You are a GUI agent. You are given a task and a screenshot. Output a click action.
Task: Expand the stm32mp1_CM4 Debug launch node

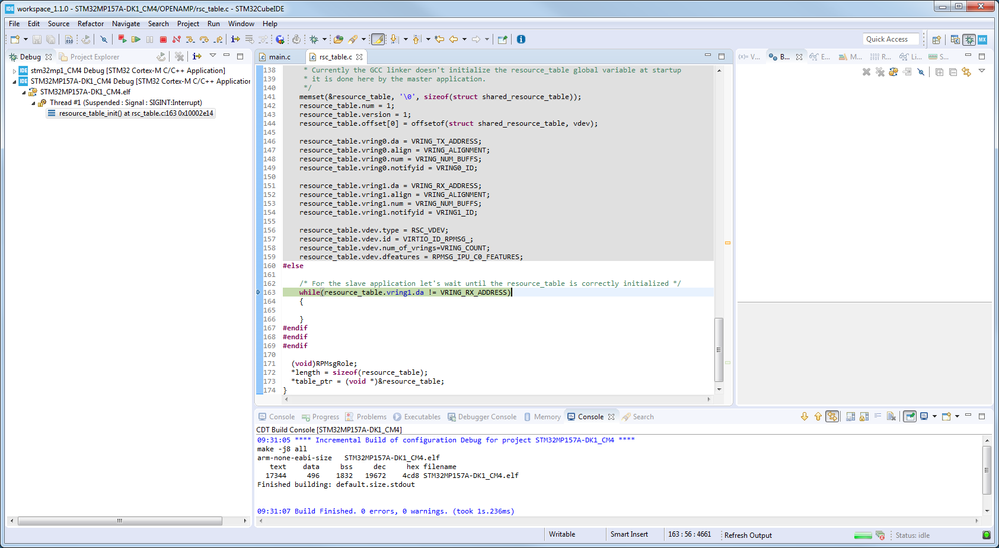point(15,71)
